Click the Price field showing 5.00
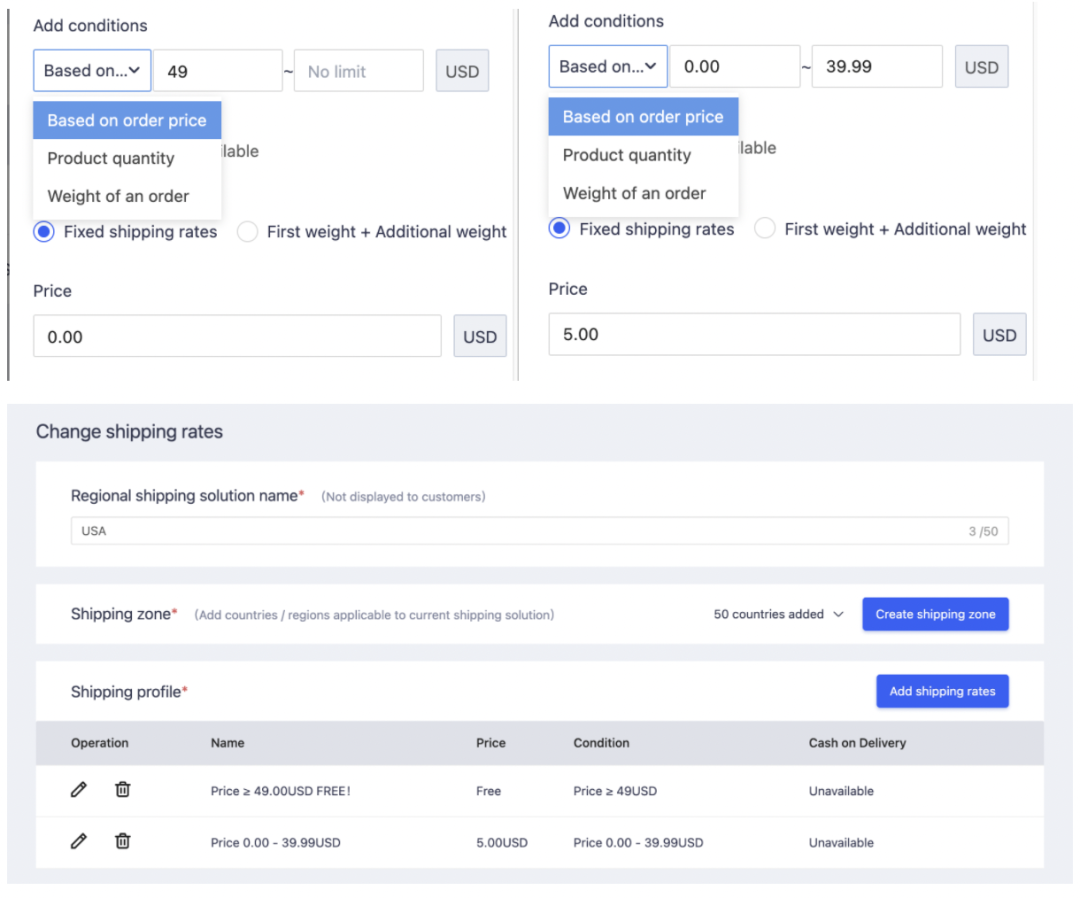 coord(754,335)
